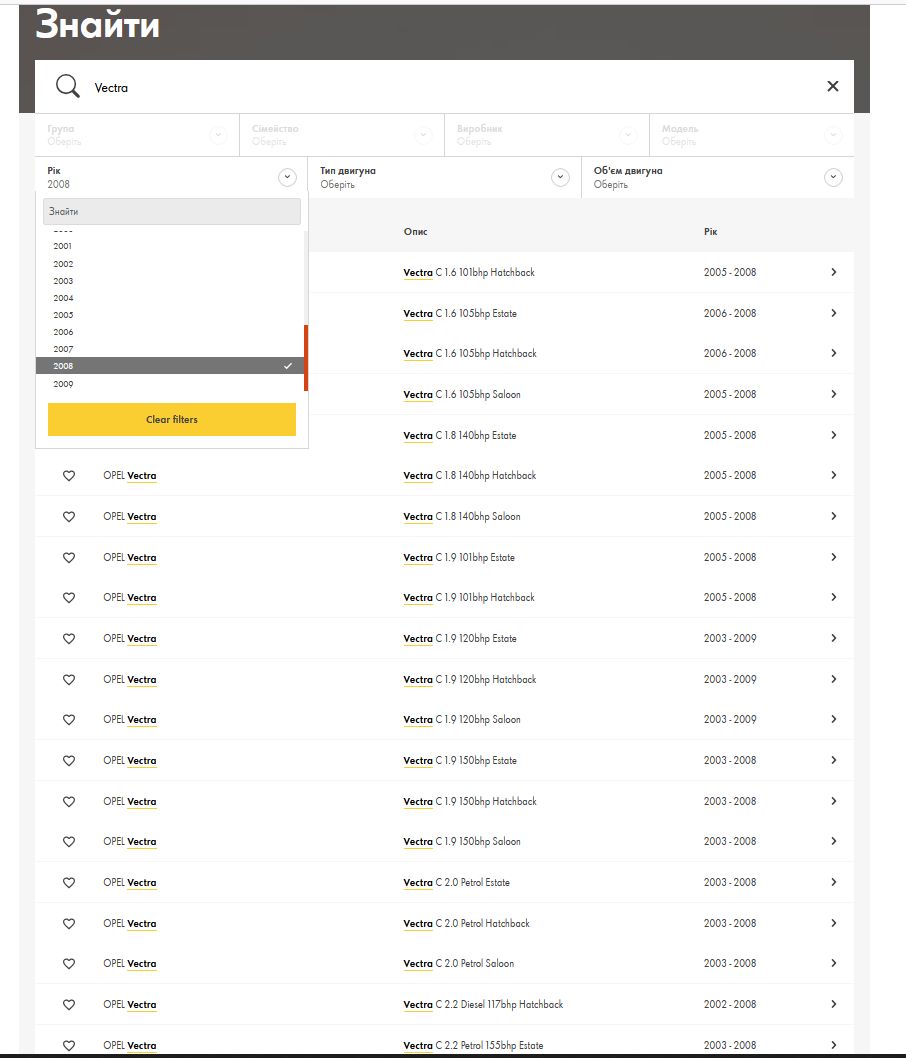
Task: Click the year filter Знайти field
Action: coord(172,211)
